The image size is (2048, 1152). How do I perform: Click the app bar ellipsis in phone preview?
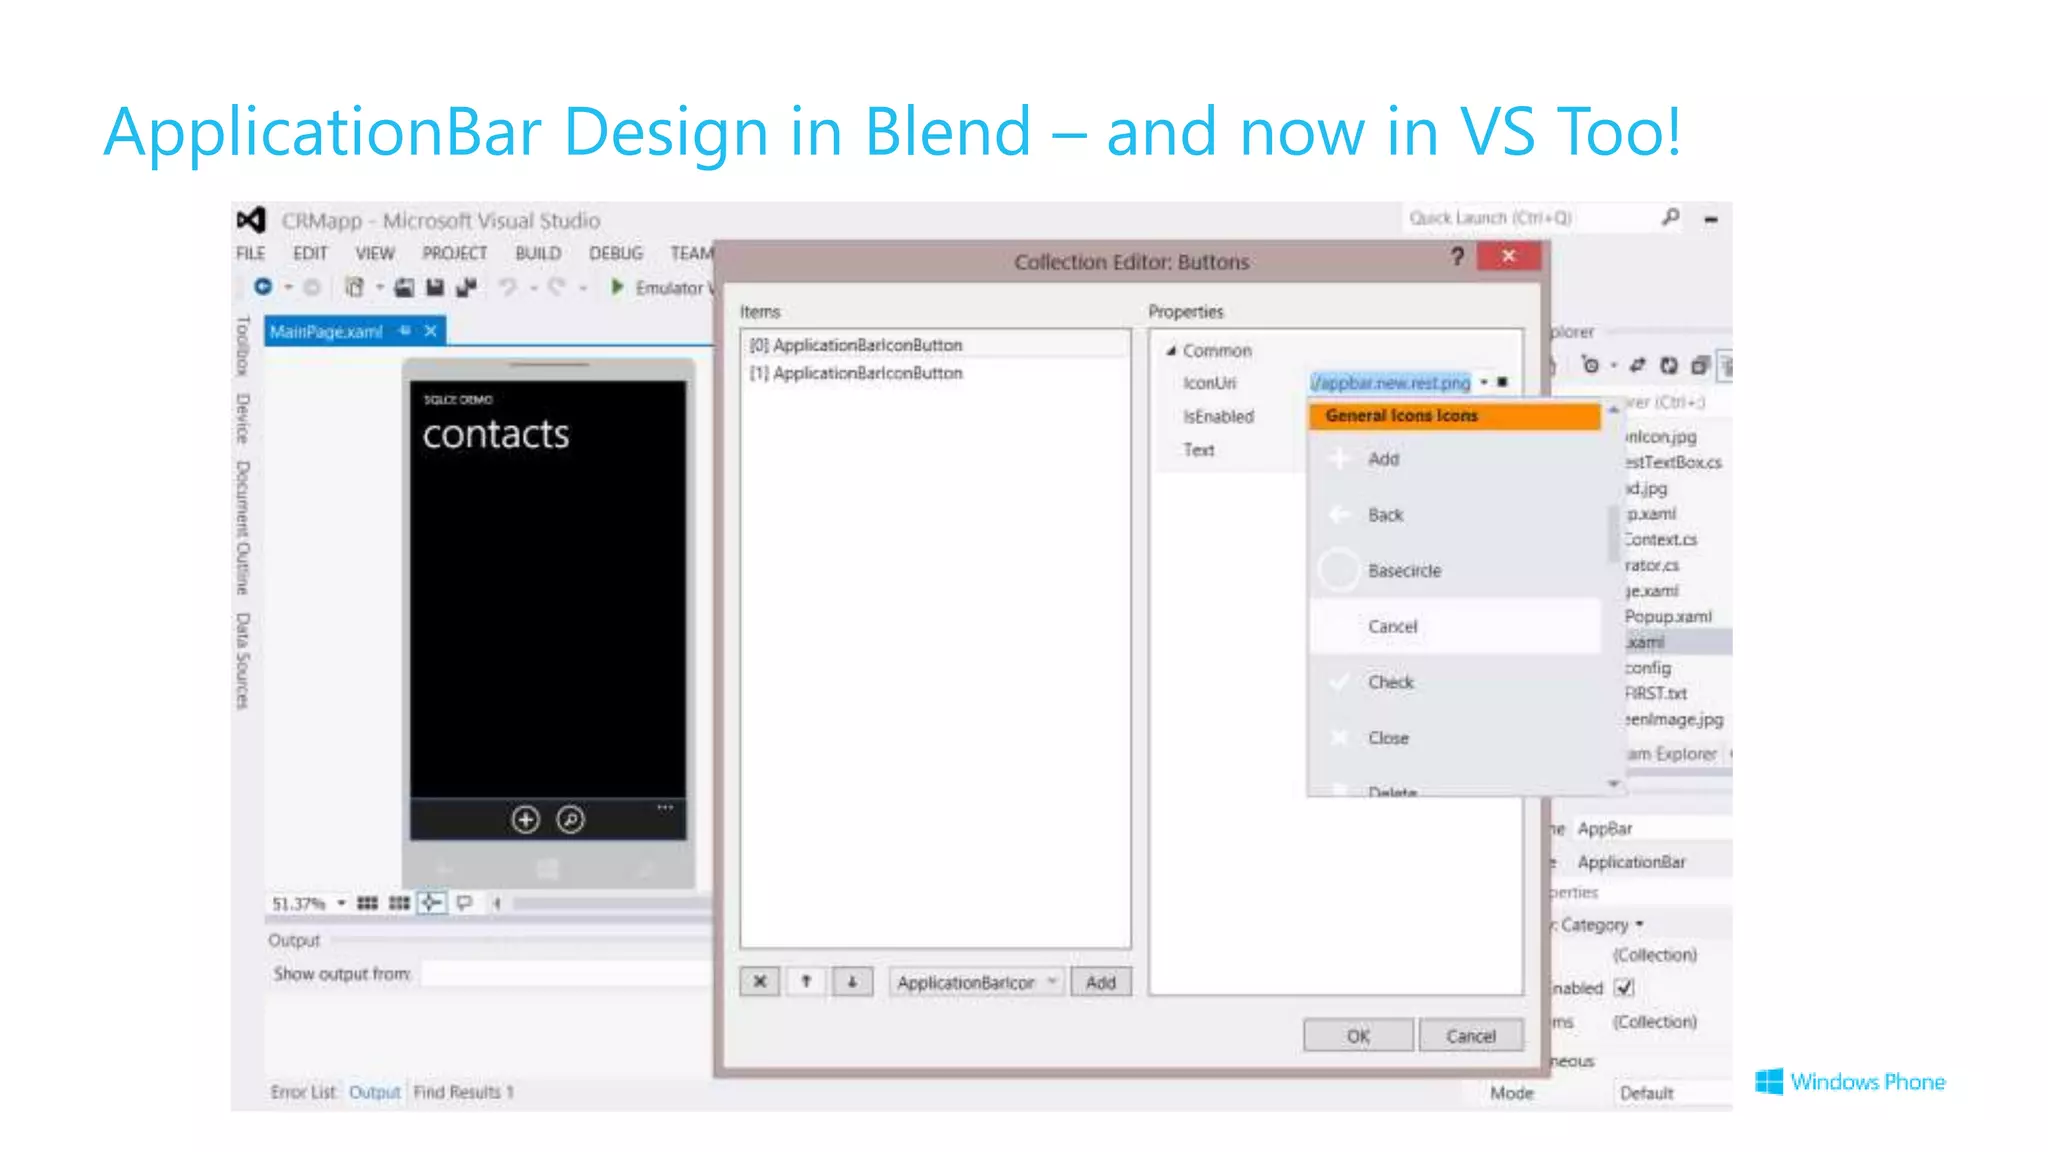click(x=665, y=807)
